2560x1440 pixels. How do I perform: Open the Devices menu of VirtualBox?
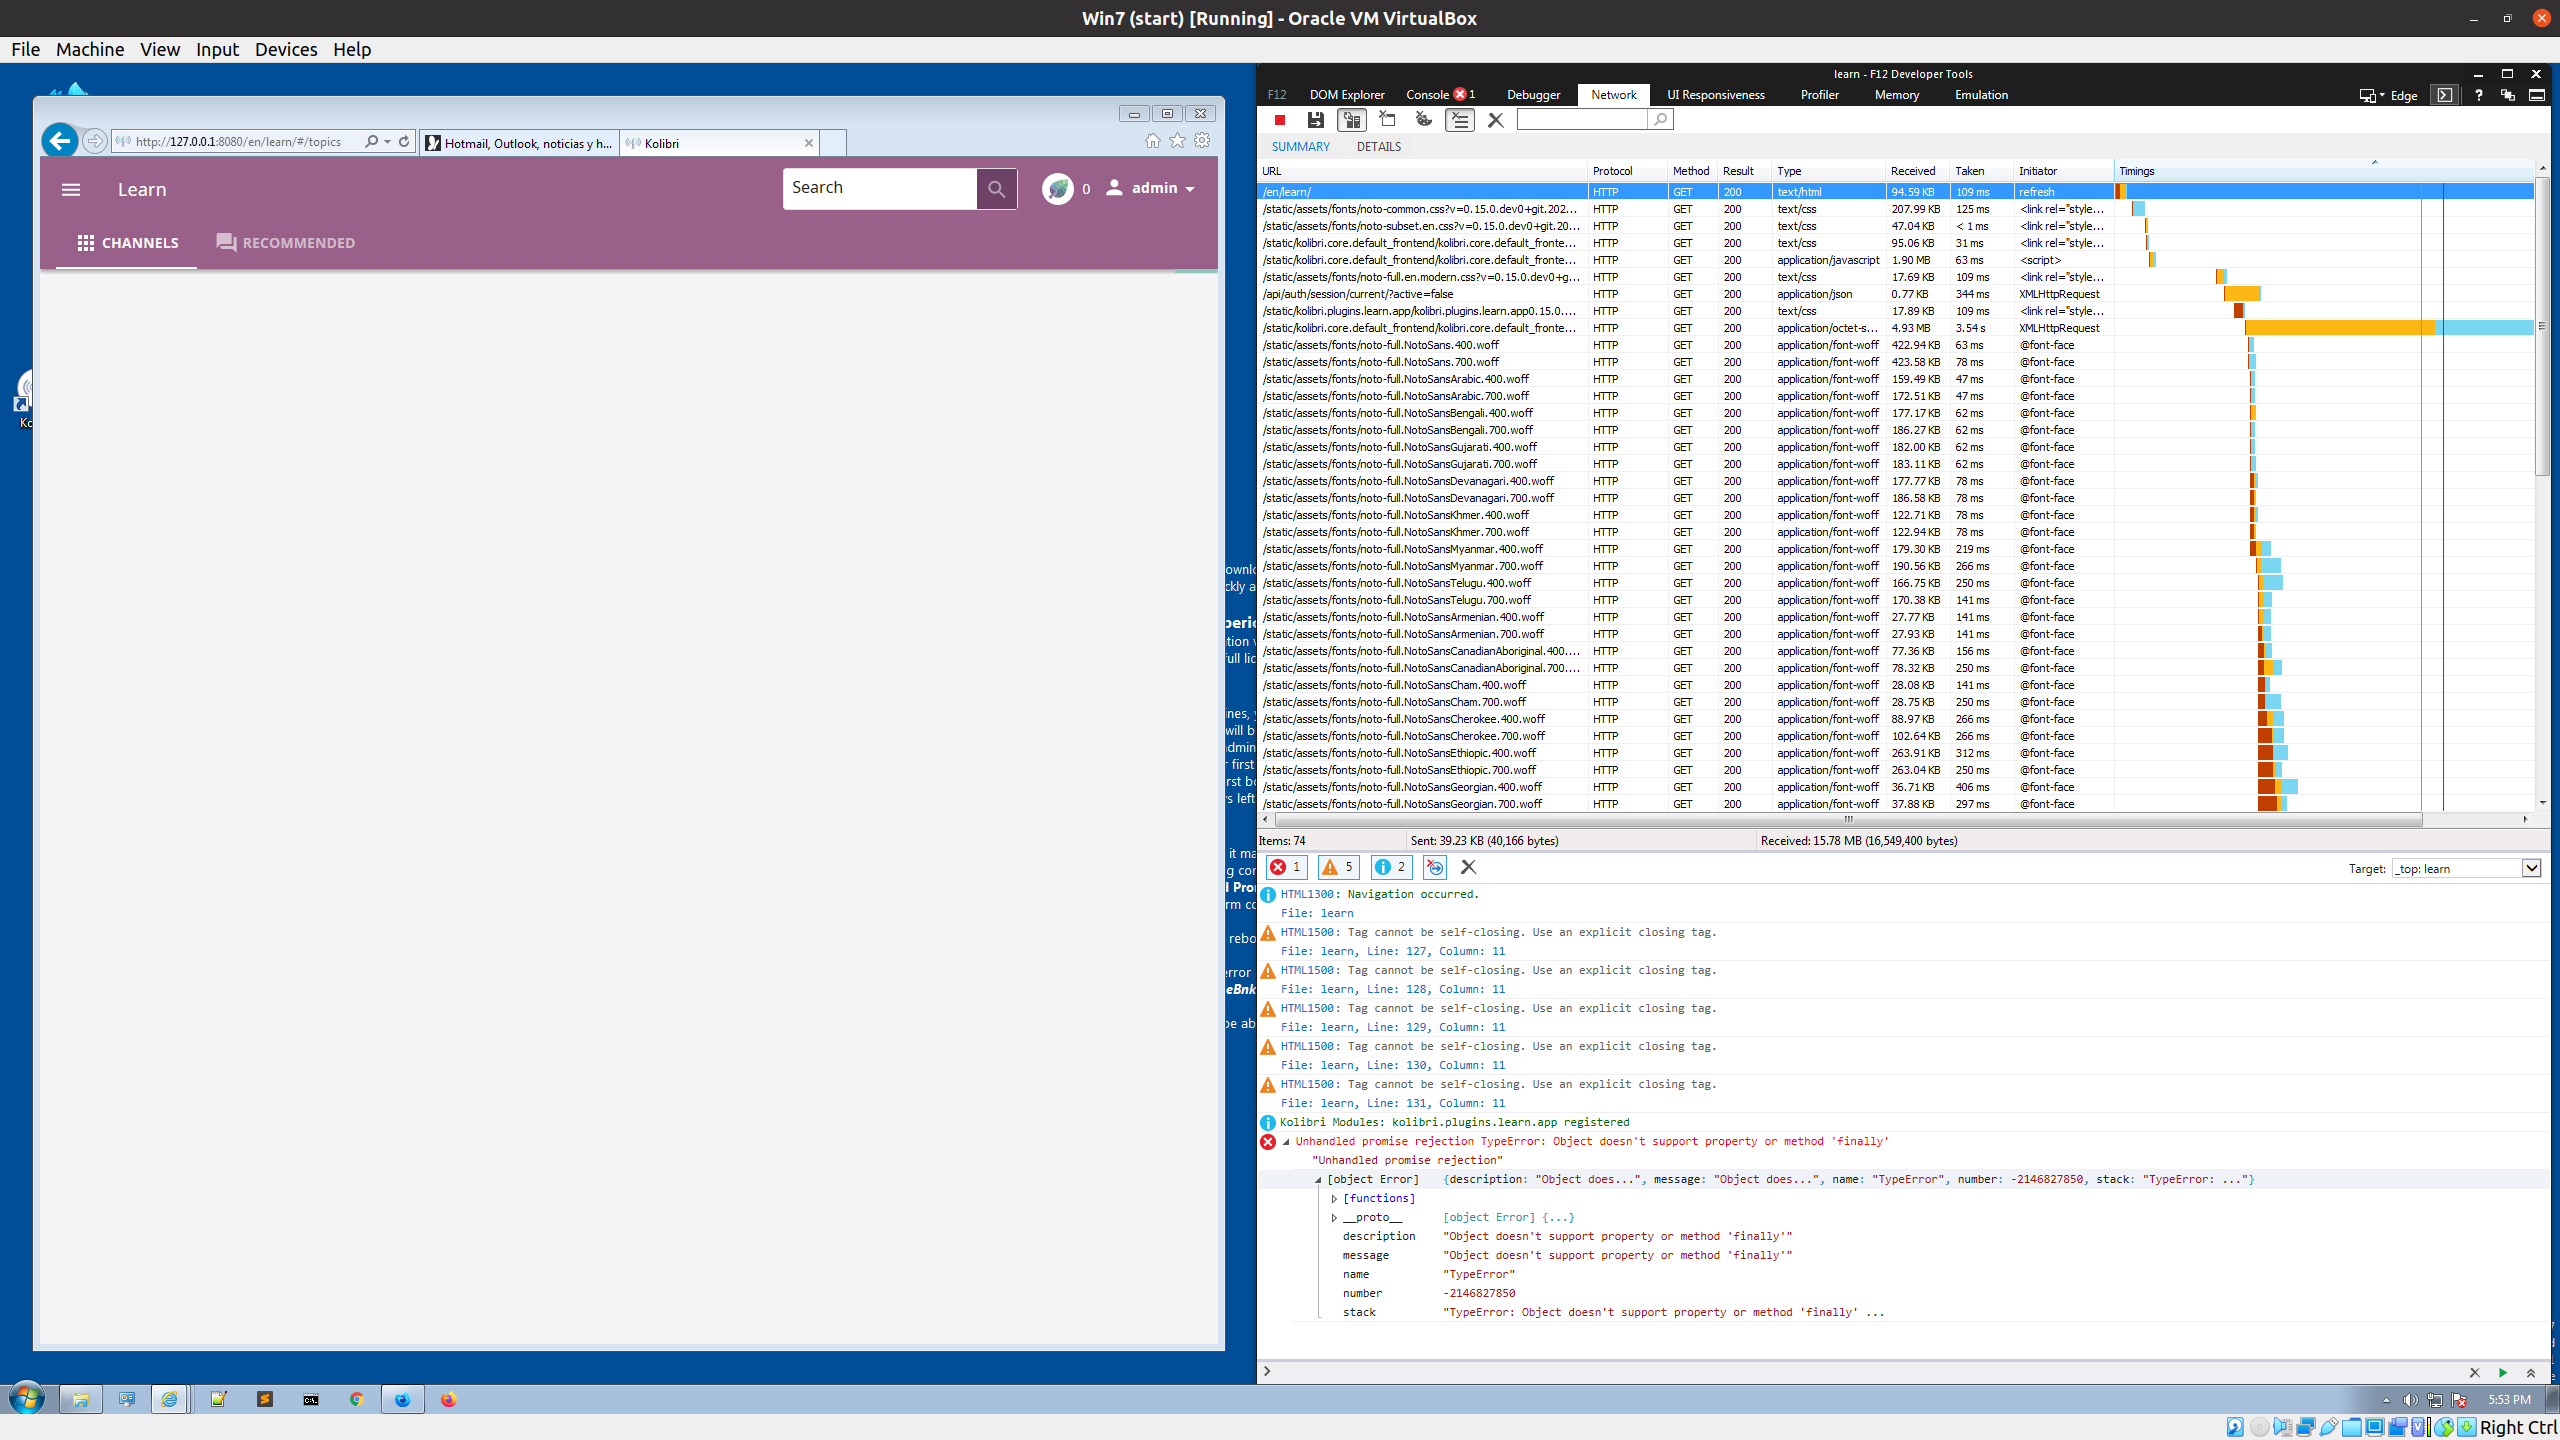tap(286, 49)
